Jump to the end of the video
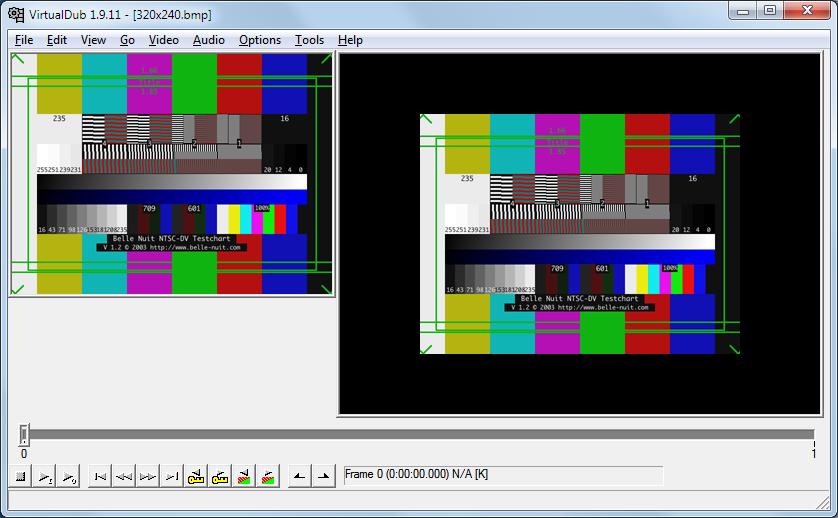 pos(172,476)
